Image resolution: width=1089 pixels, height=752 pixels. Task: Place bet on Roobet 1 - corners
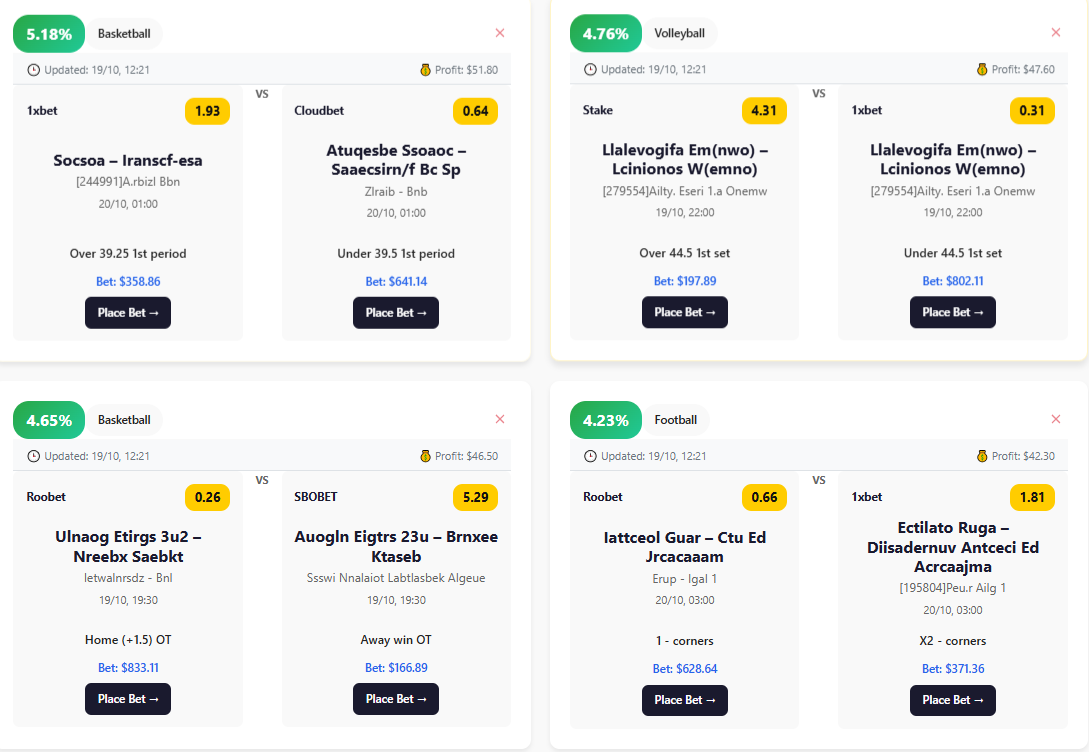pyautogui.click(x=685, y=700)
